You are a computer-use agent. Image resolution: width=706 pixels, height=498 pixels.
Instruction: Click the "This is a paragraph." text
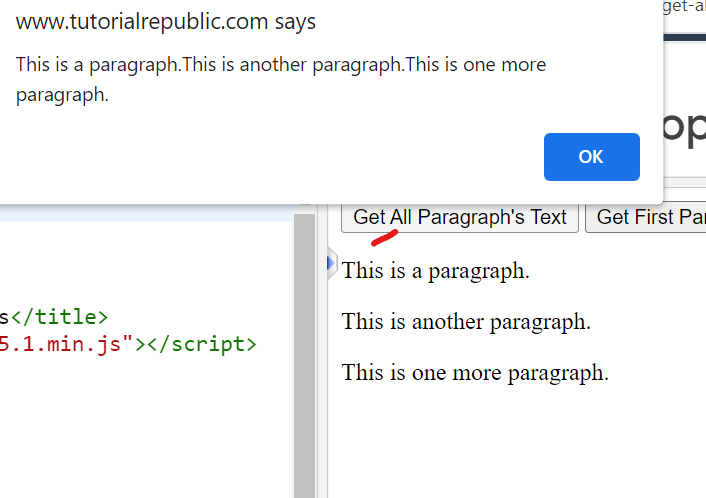tap(435, 270)
